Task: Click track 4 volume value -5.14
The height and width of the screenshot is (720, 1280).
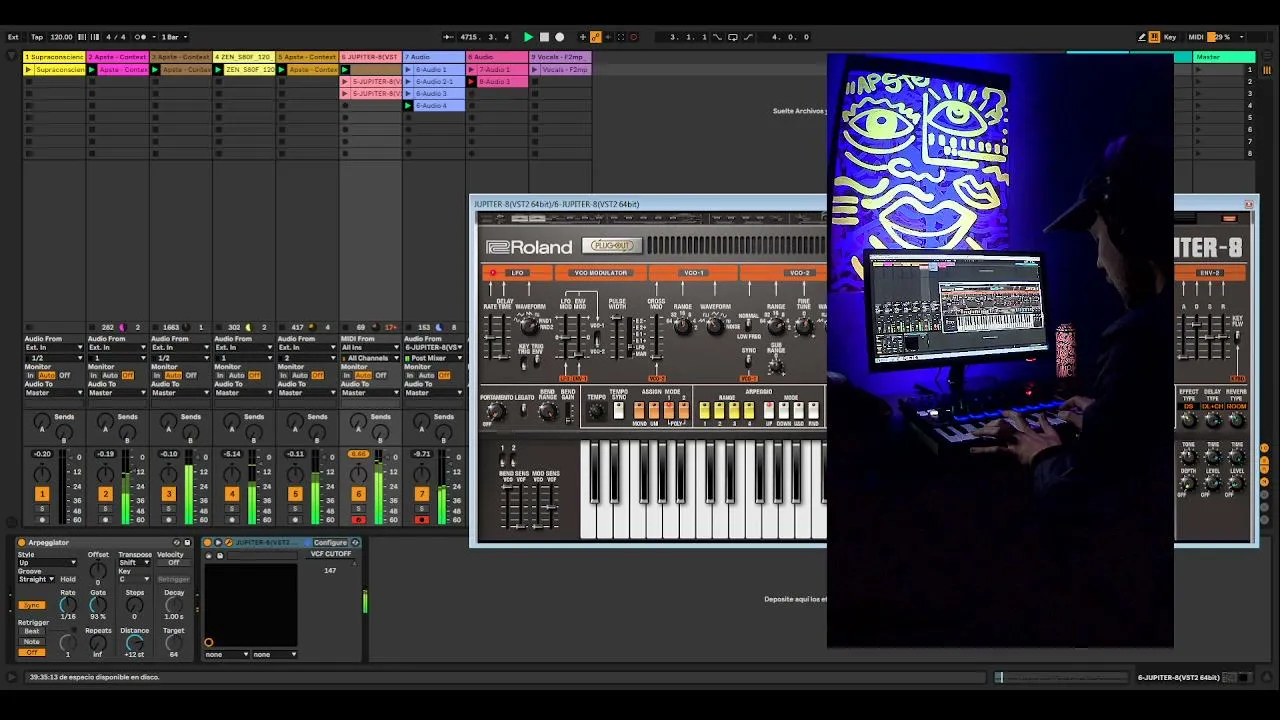Action: (232, 454)
